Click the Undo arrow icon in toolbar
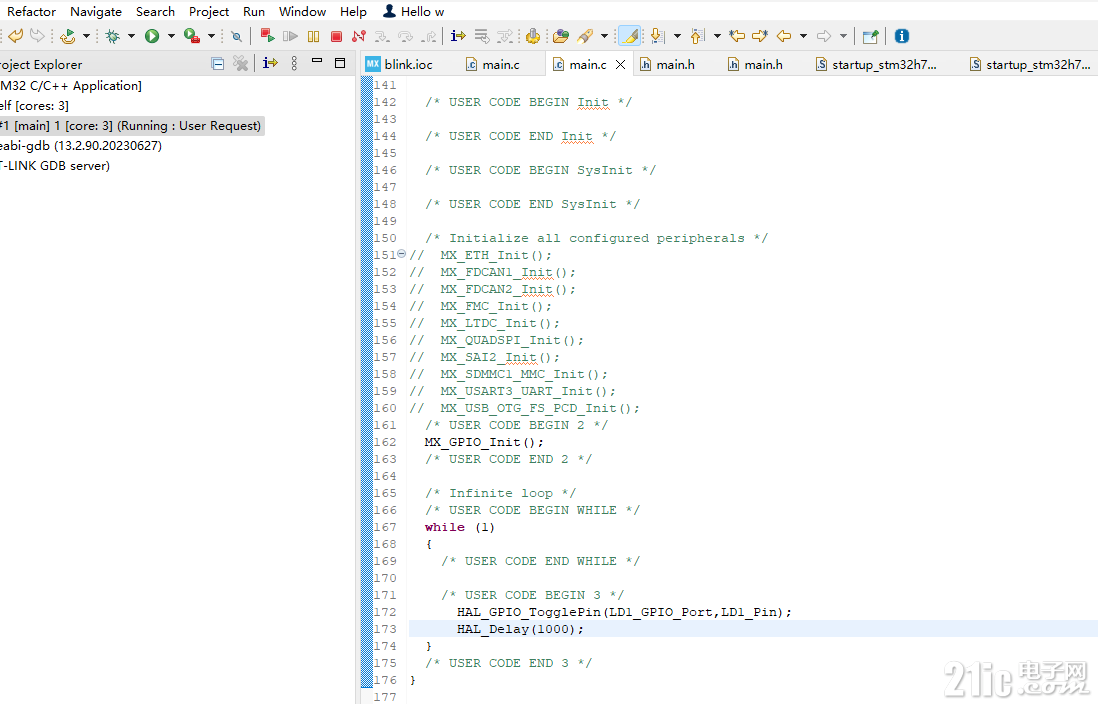1098x704 pixels. 15,36
